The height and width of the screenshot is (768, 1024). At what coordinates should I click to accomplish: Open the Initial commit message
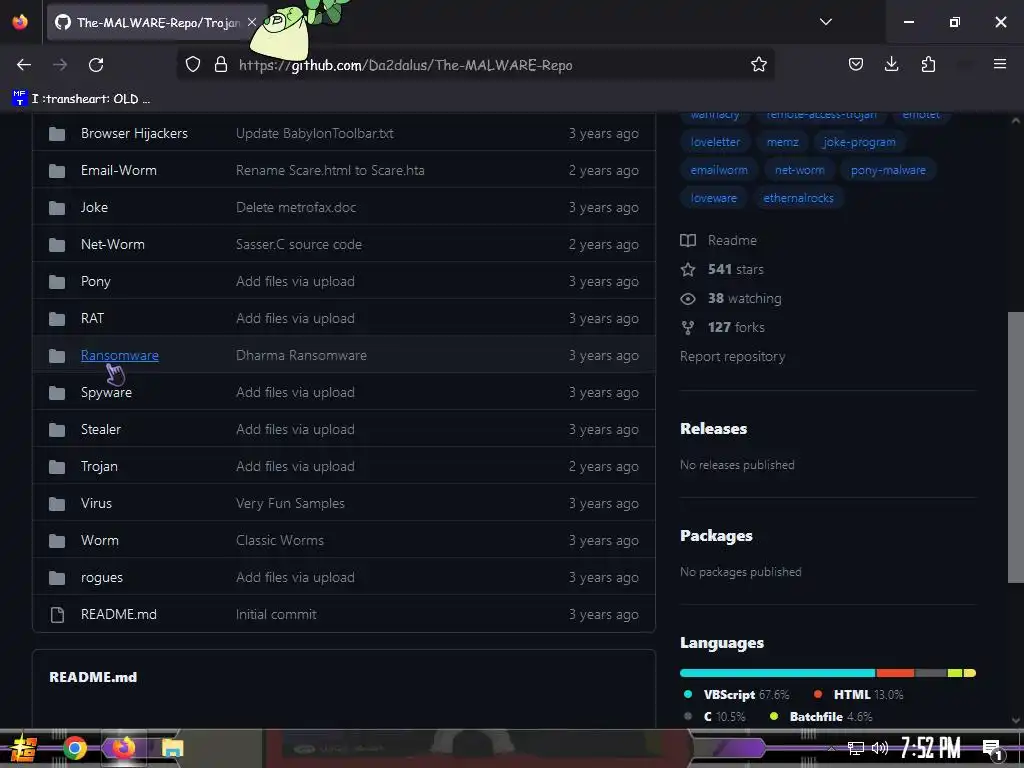[276, 615]
